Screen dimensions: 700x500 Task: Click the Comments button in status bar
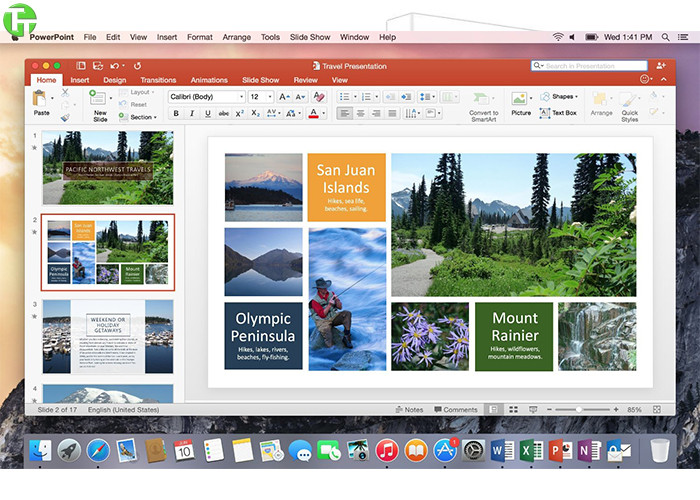pos(455,409)
